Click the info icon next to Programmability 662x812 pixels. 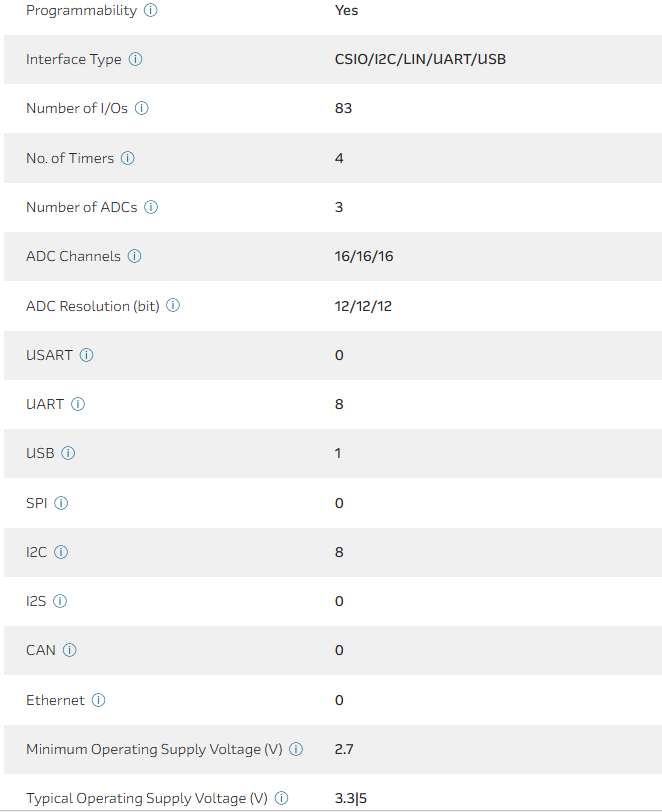tap(151, 10)
